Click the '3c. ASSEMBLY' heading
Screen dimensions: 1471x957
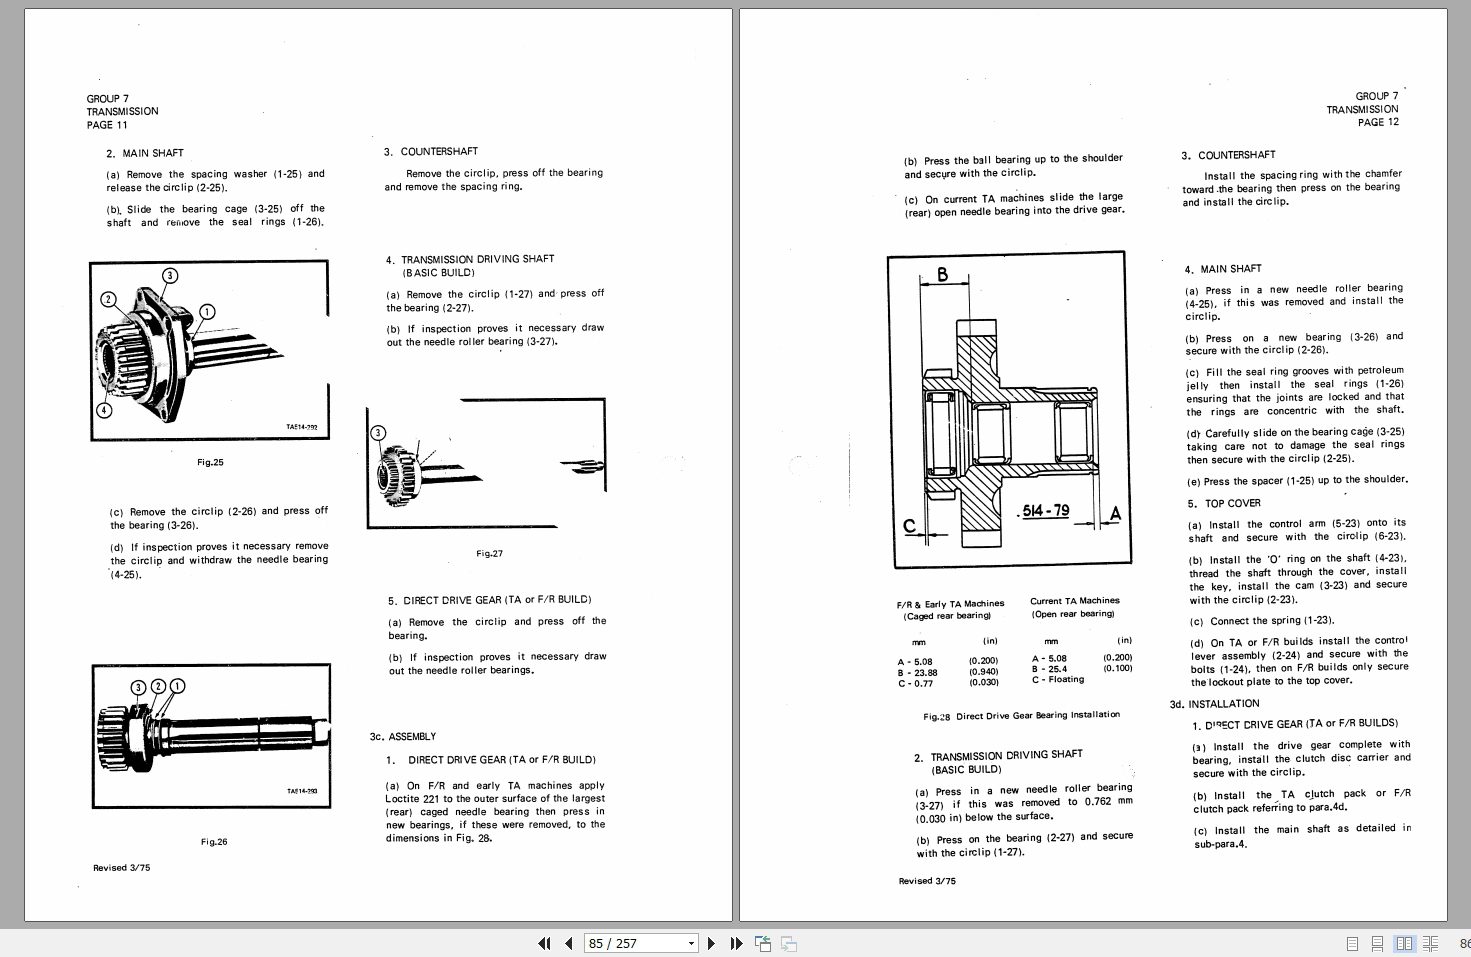(x=403, y=737)
